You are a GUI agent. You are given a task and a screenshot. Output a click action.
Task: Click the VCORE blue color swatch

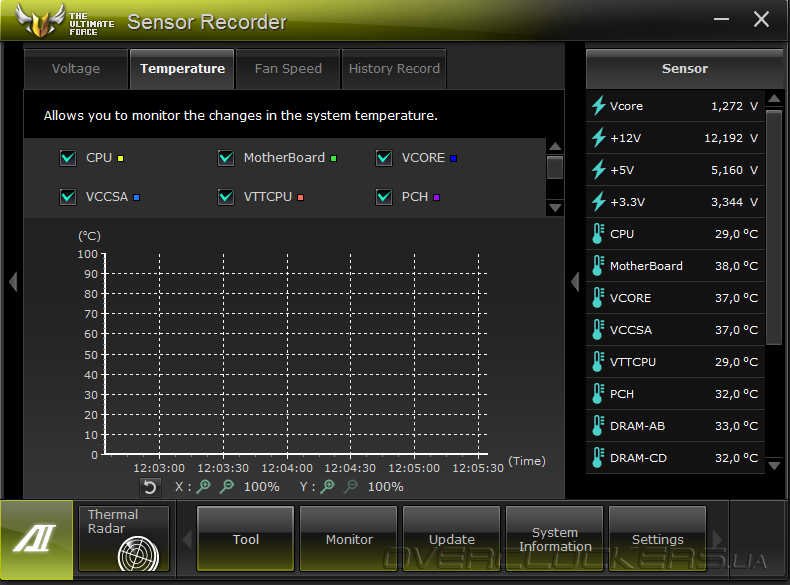tap(453, 158)
